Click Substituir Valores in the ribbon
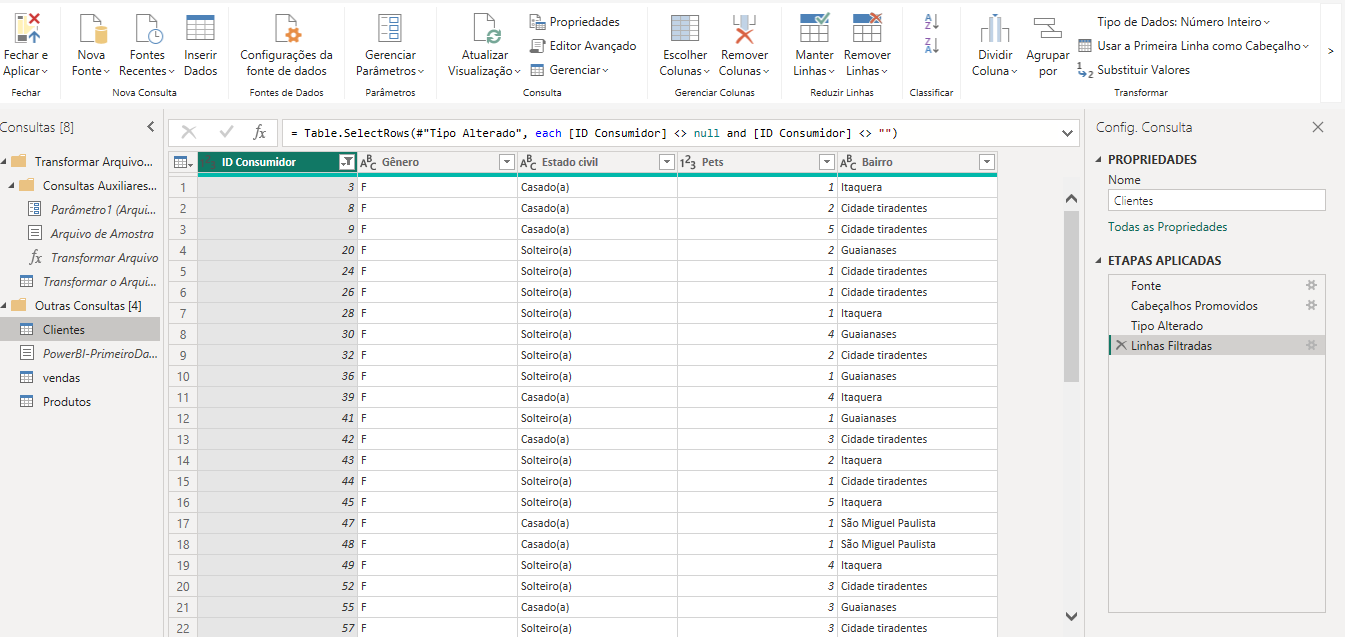 (x=1134, y=70)
